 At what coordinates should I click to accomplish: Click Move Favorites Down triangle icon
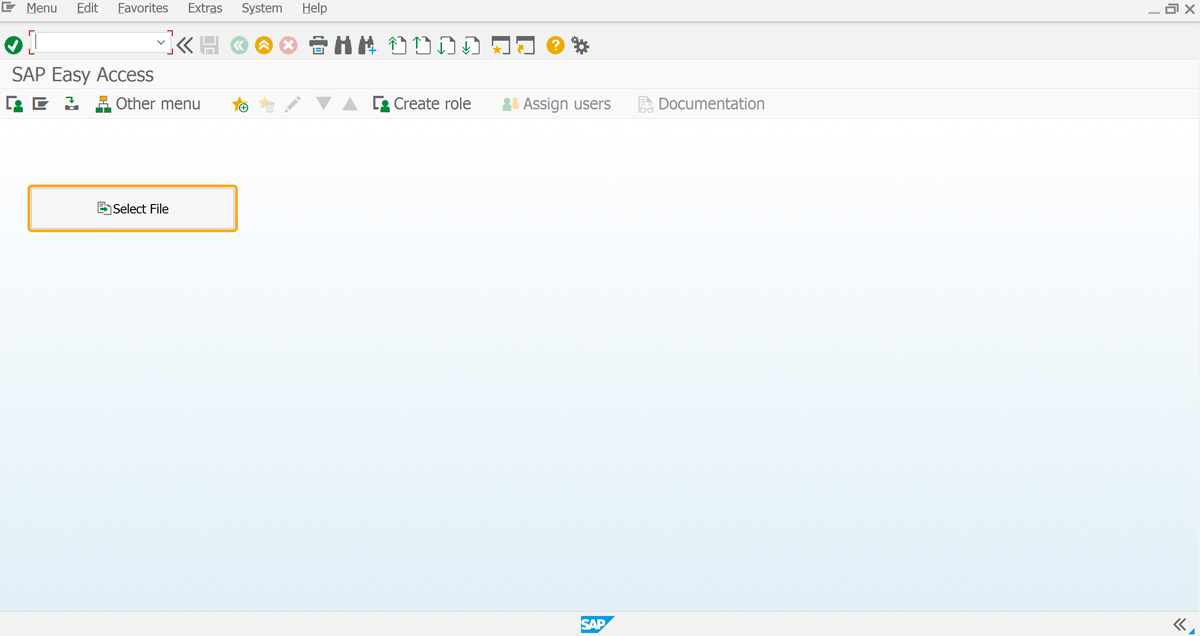pyautogui.click(x=323, y=104)
